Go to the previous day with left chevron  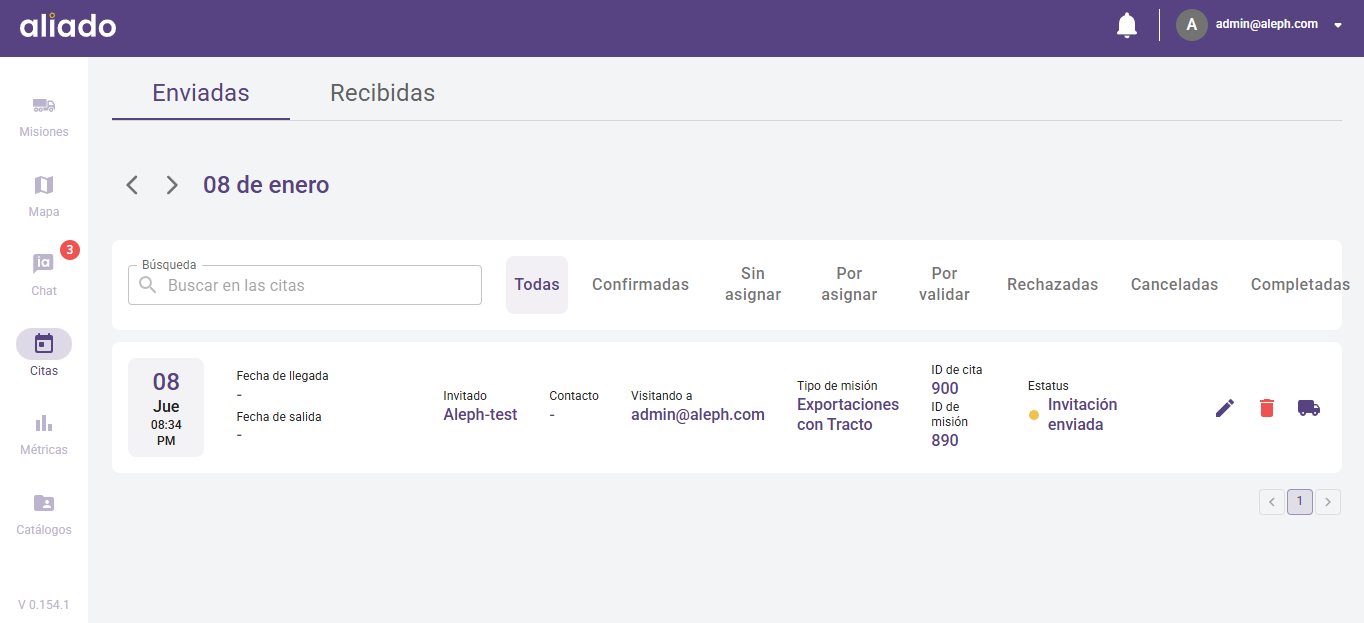(x=132, y=185)
